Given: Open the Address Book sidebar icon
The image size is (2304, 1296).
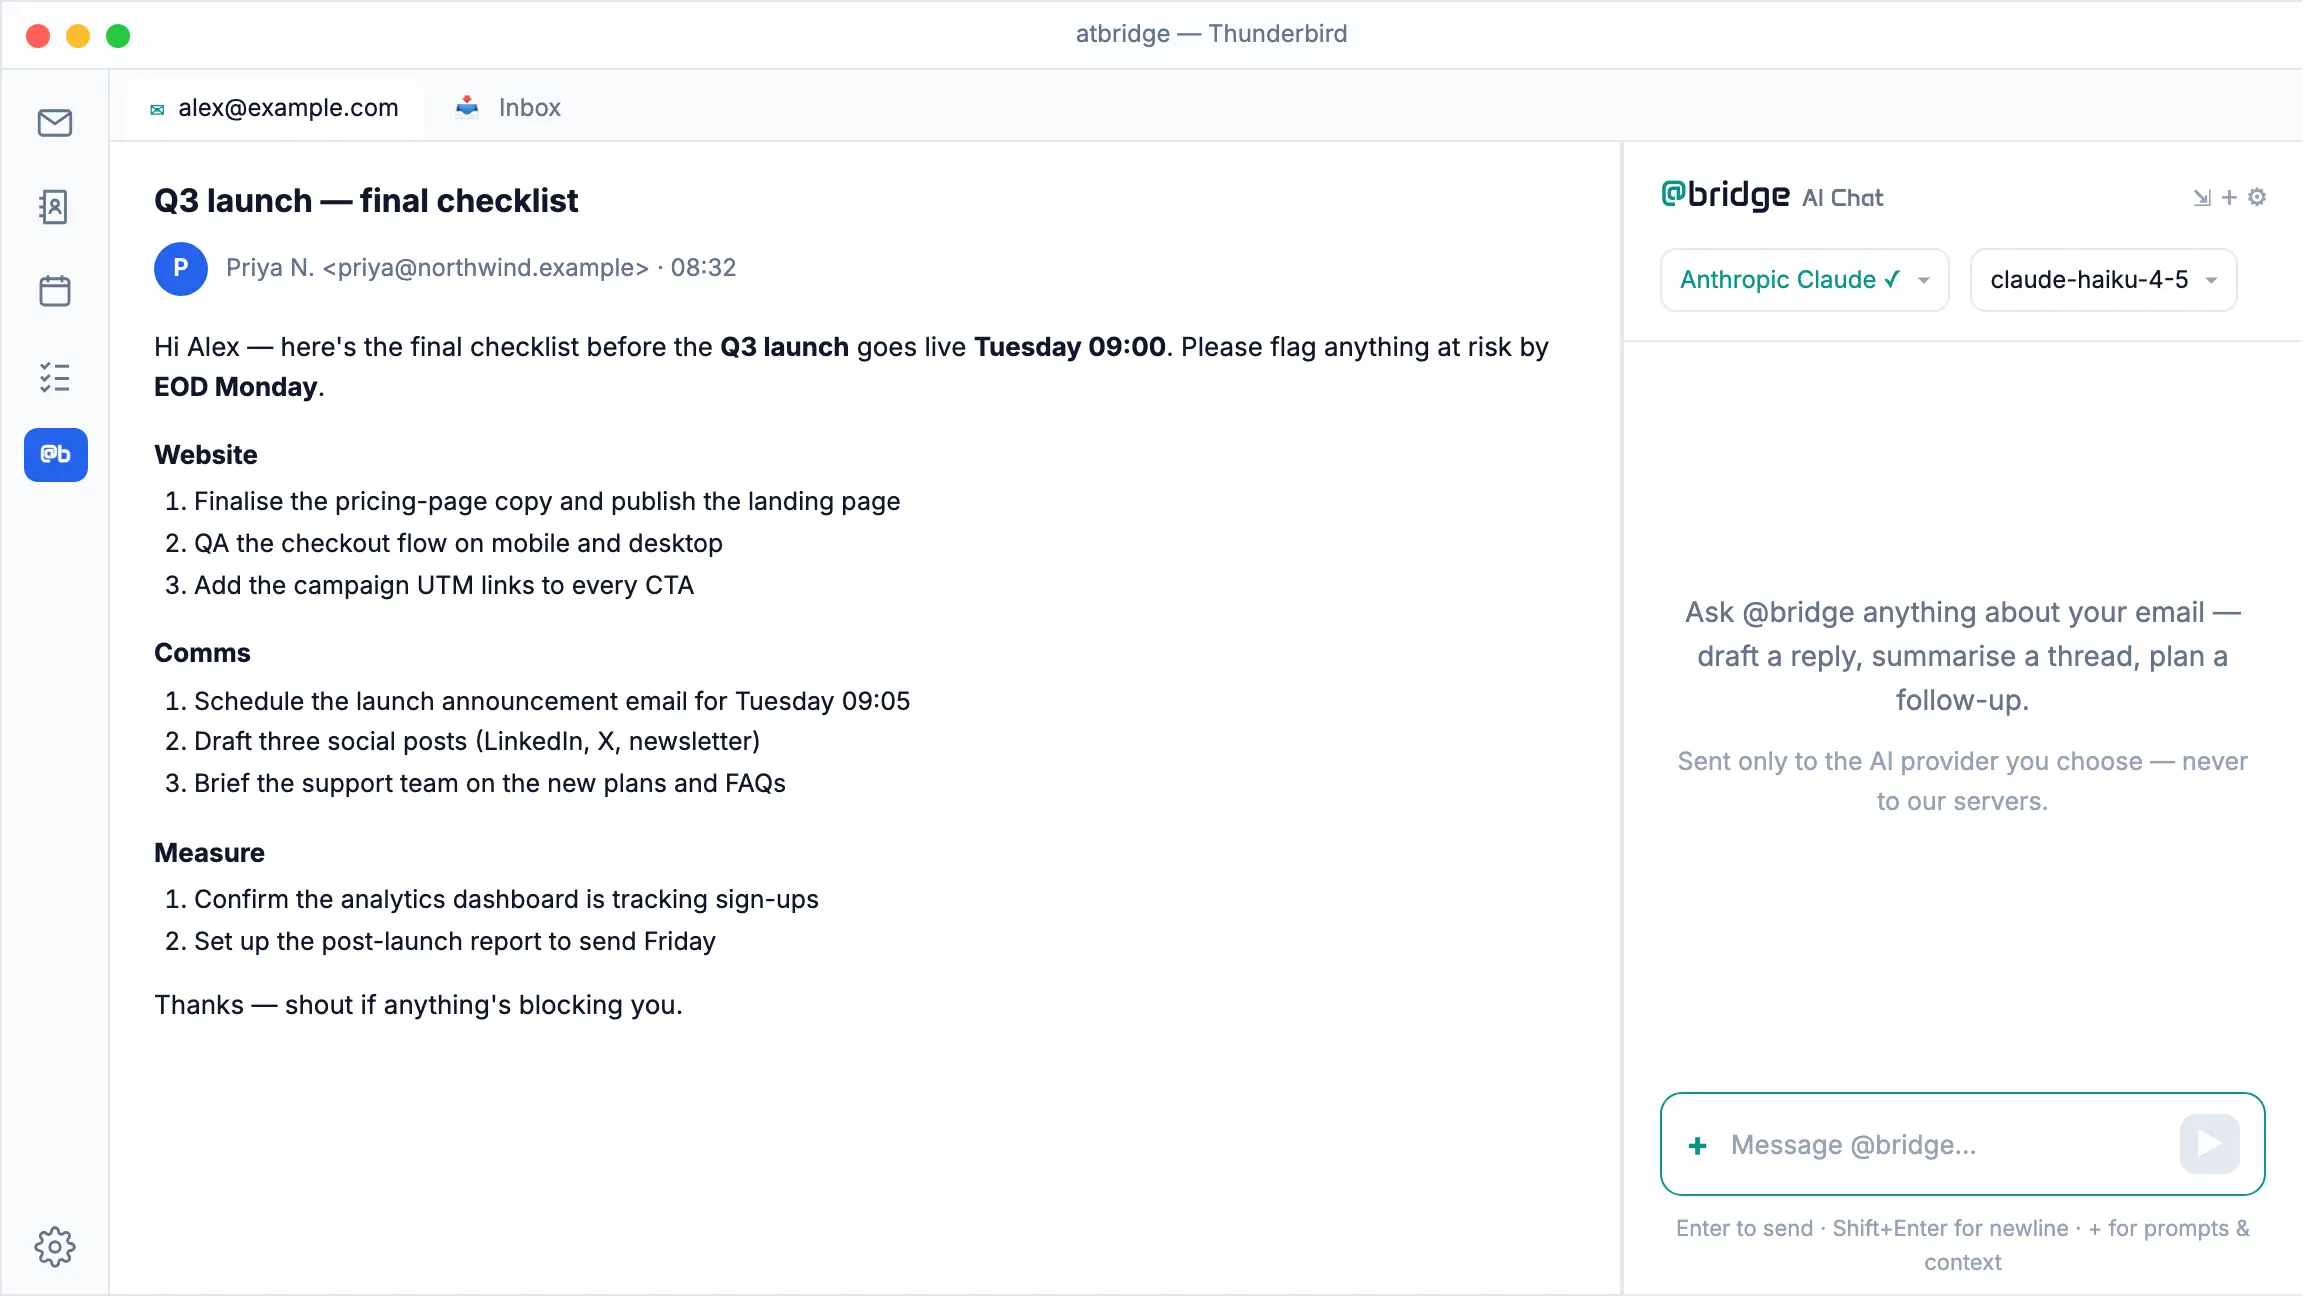Looking at the screenshot, I should pyautogui.click(x=55, y=207).
